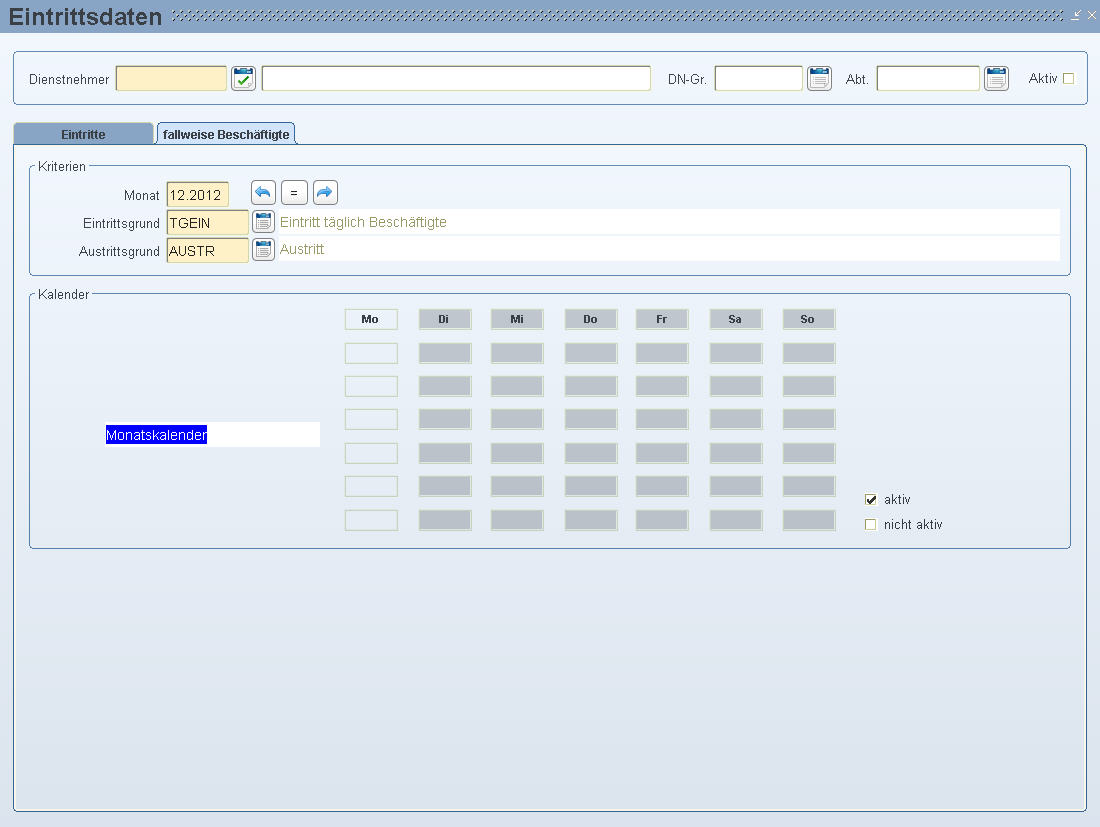Click the Di weekday header button

point(445,319)
